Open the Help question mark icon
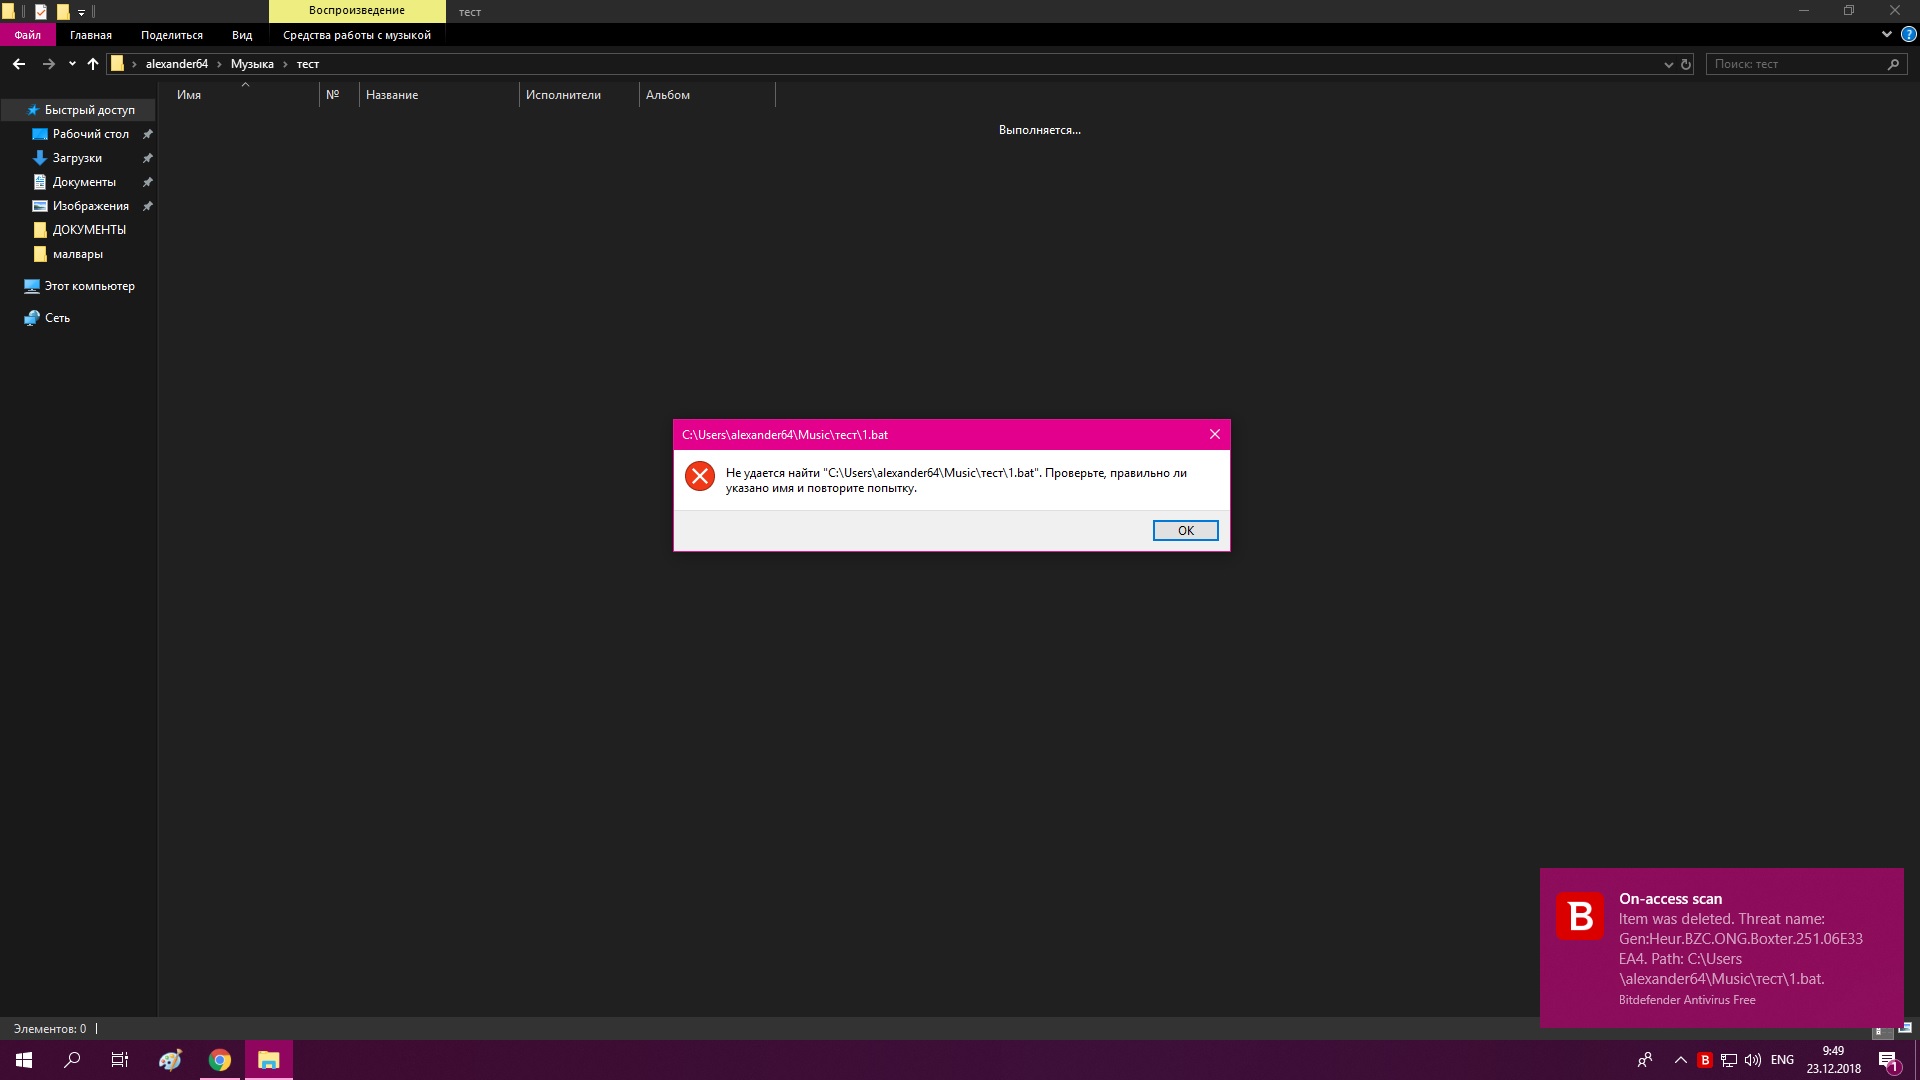 (1907, 34)
